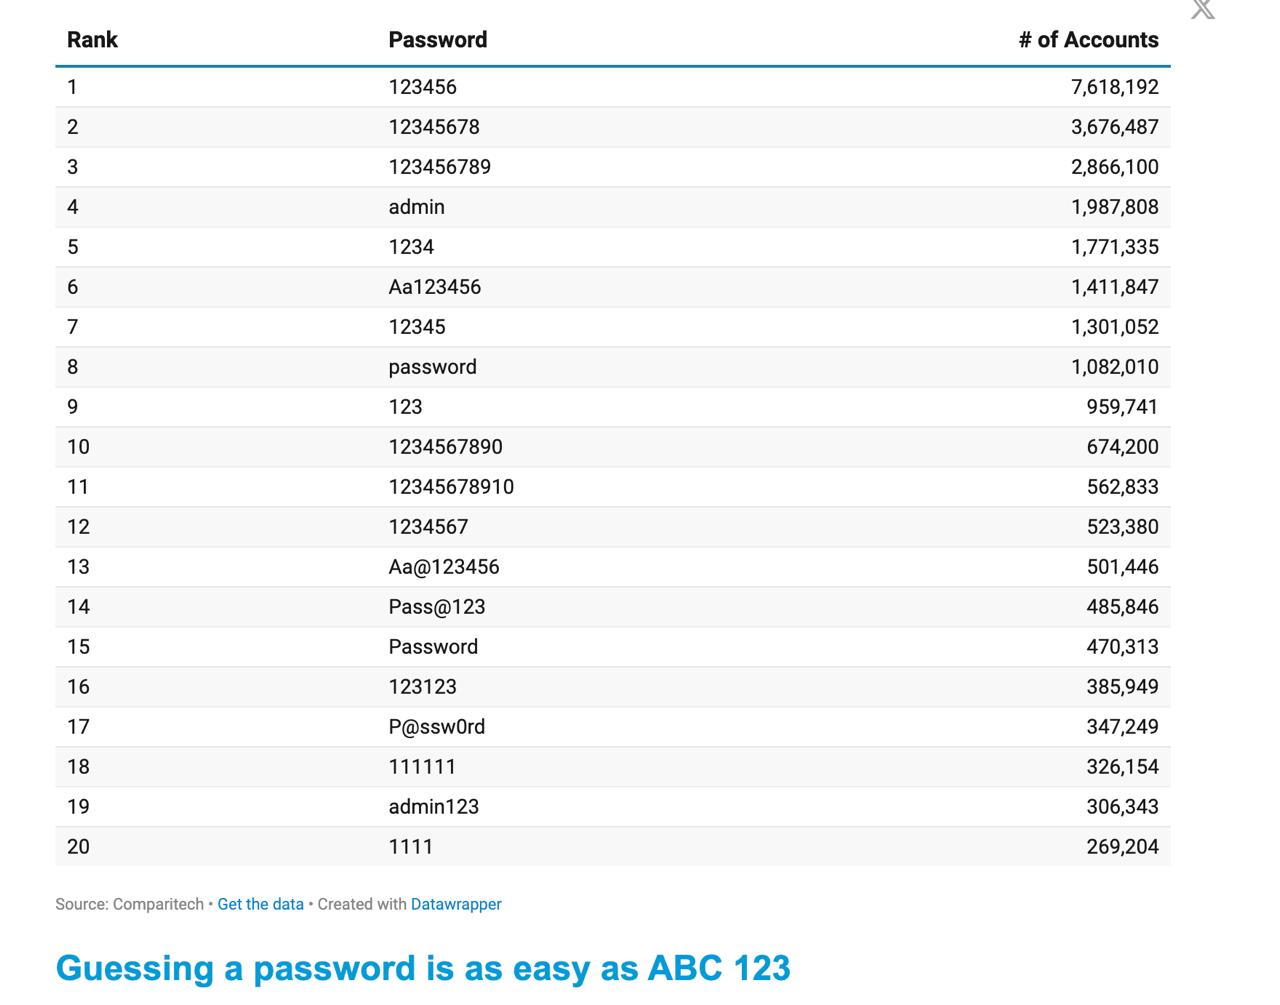This screenshot has height=1005, width=1280.
Task: Click the 'Pass@123' password entry
Action: (436, 607)
